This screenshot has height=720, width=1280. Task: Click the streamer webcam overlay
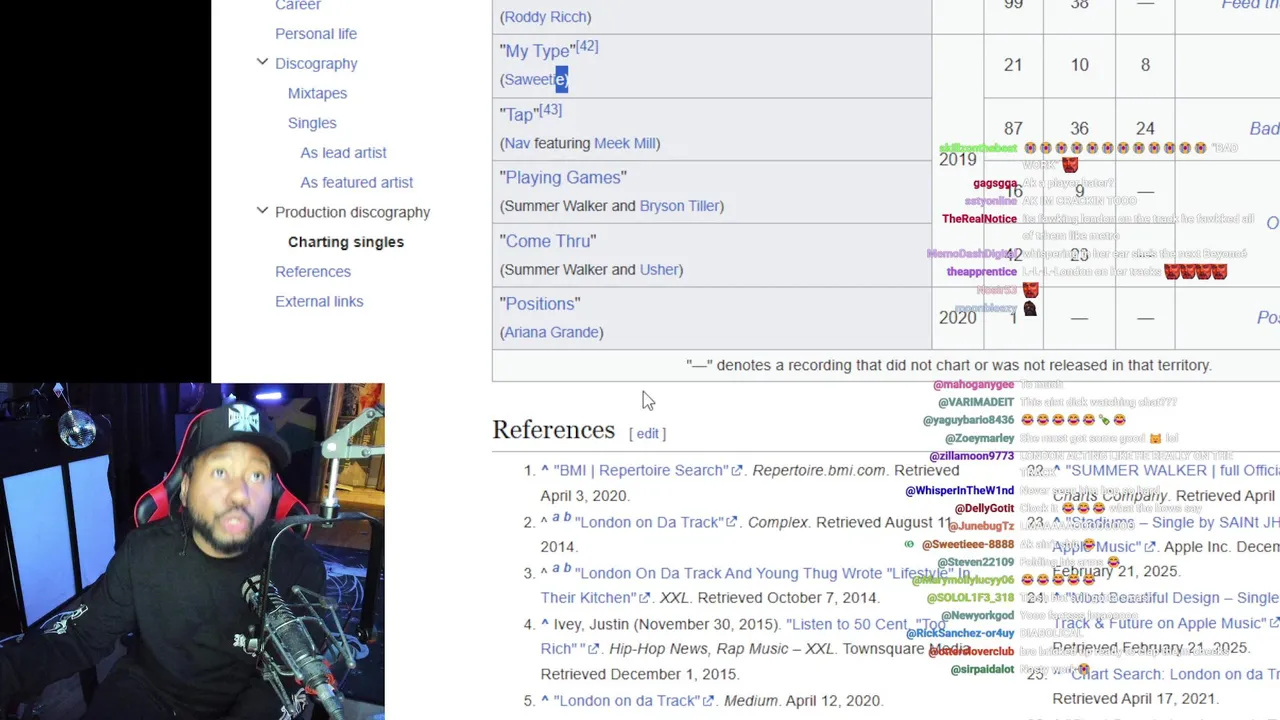(192, 551)
